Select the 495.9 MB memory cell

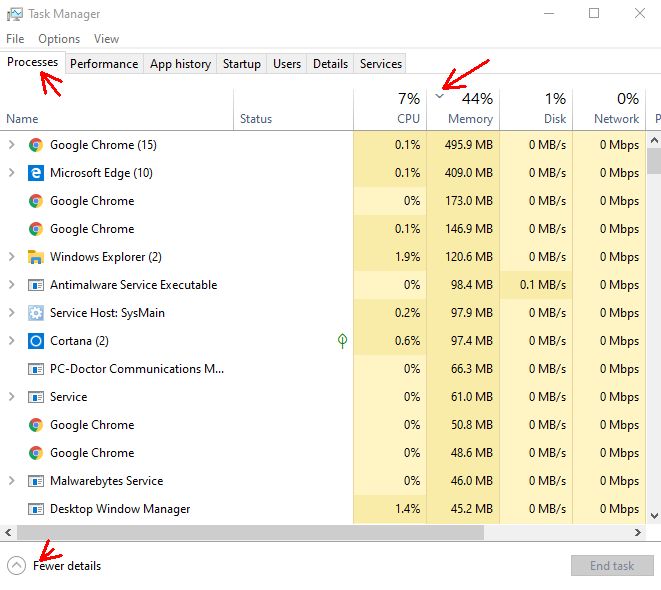coord(463,145)
